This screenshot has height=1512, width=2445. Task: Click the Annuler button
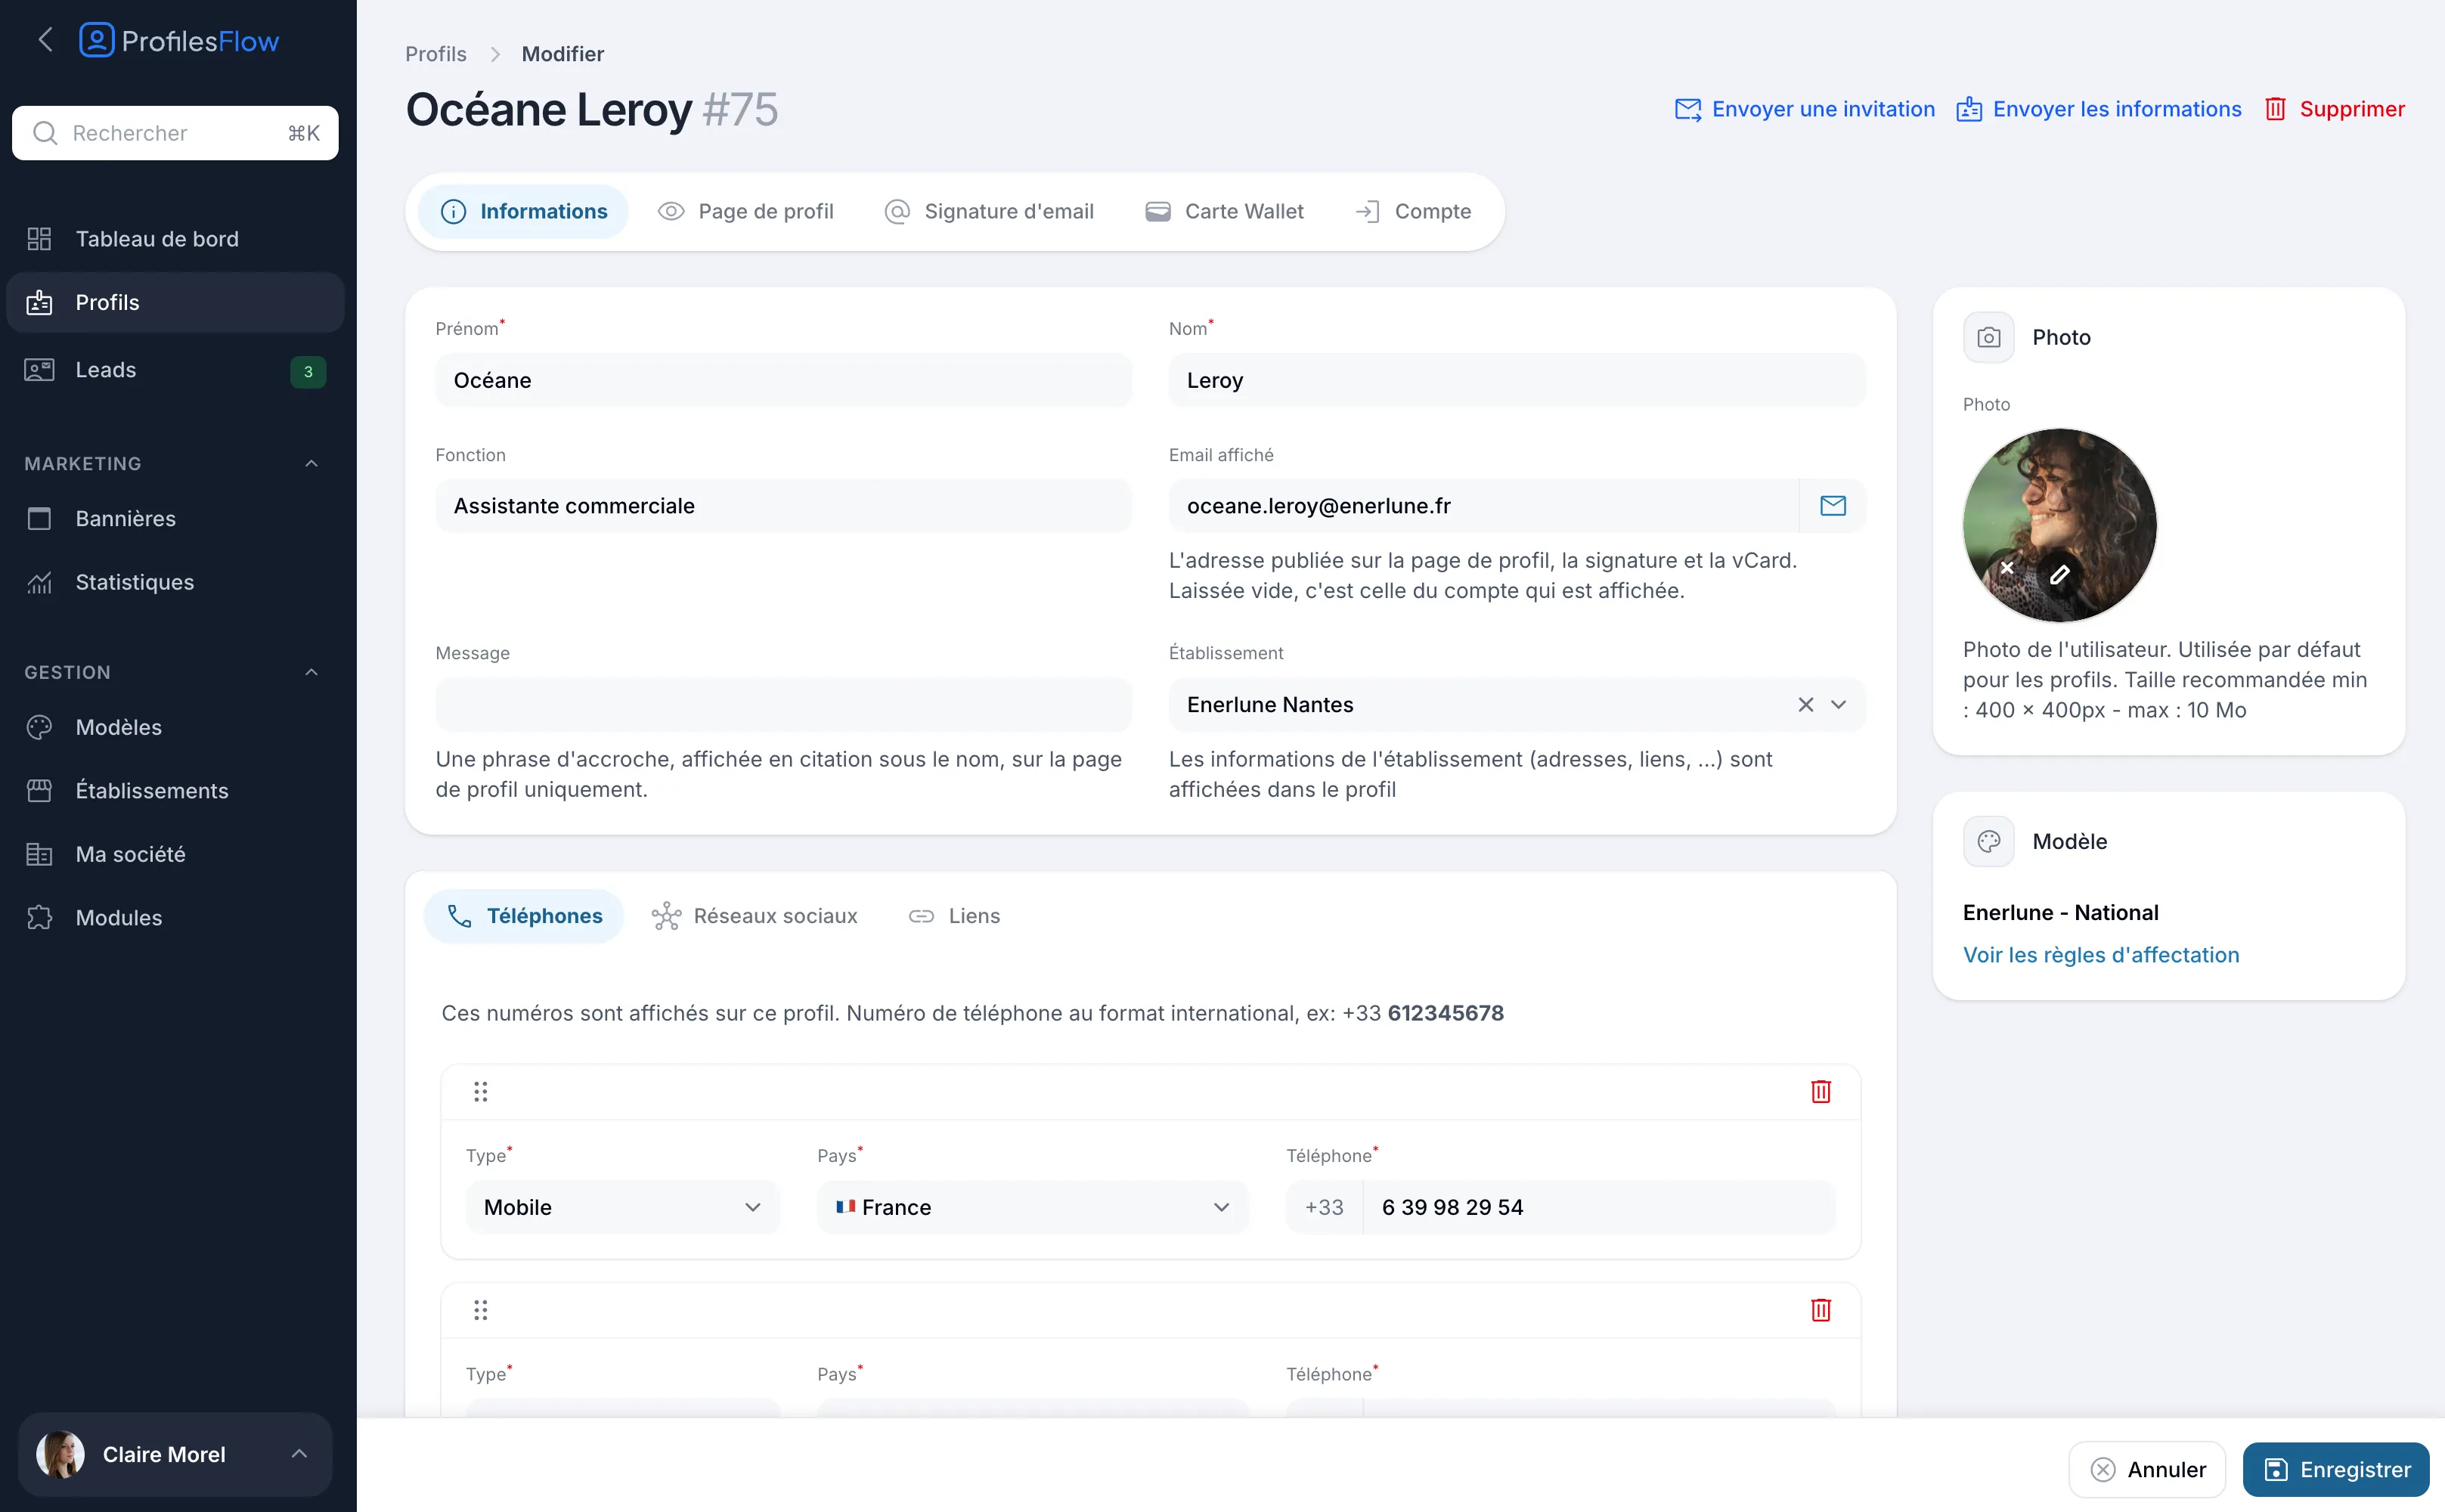click(x=2147, y=1469)
